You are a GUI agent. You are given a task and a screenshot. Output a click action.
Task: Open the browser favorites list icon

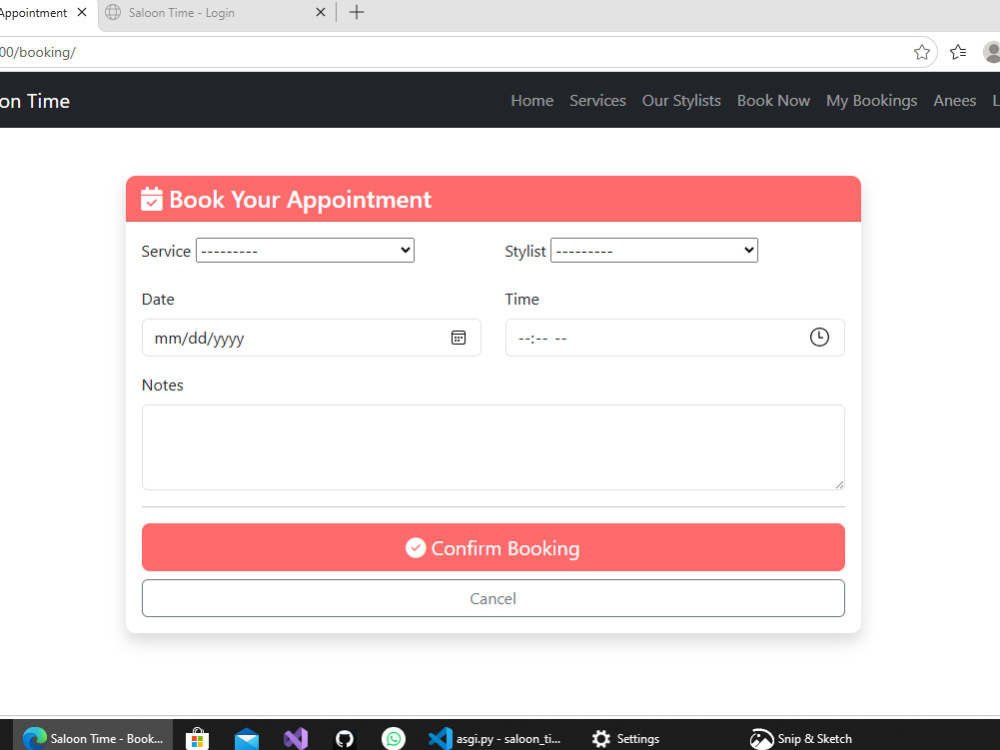point(958,52)
